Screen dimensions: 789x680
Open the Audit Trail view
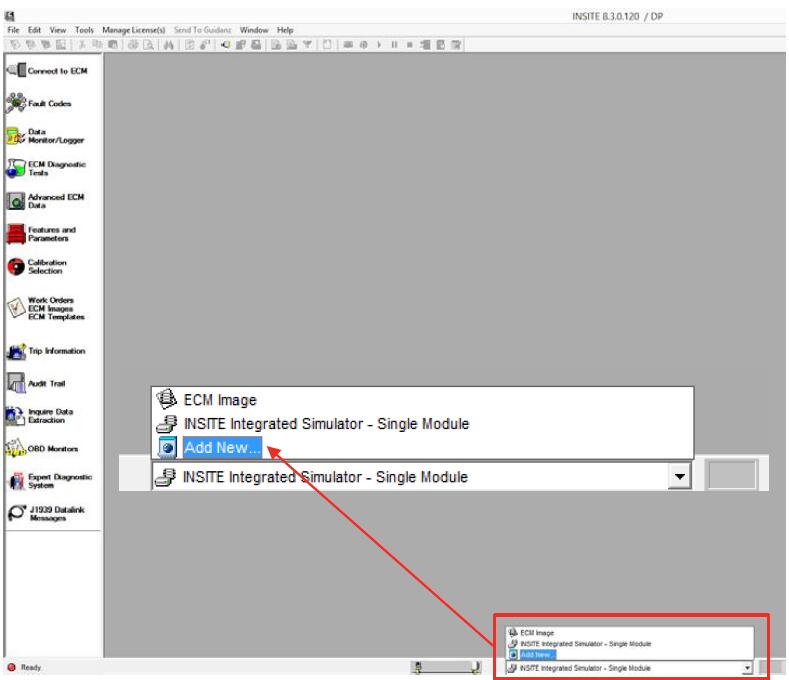36,383
